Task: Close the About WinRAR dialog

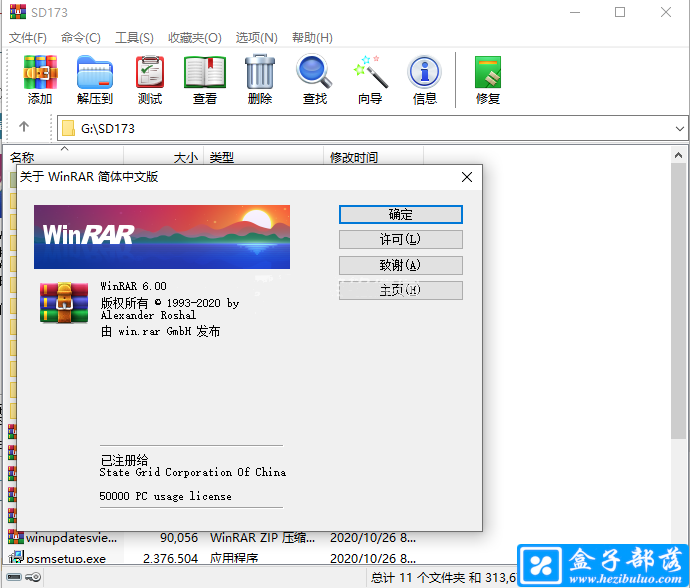Action: pos(467,177)
